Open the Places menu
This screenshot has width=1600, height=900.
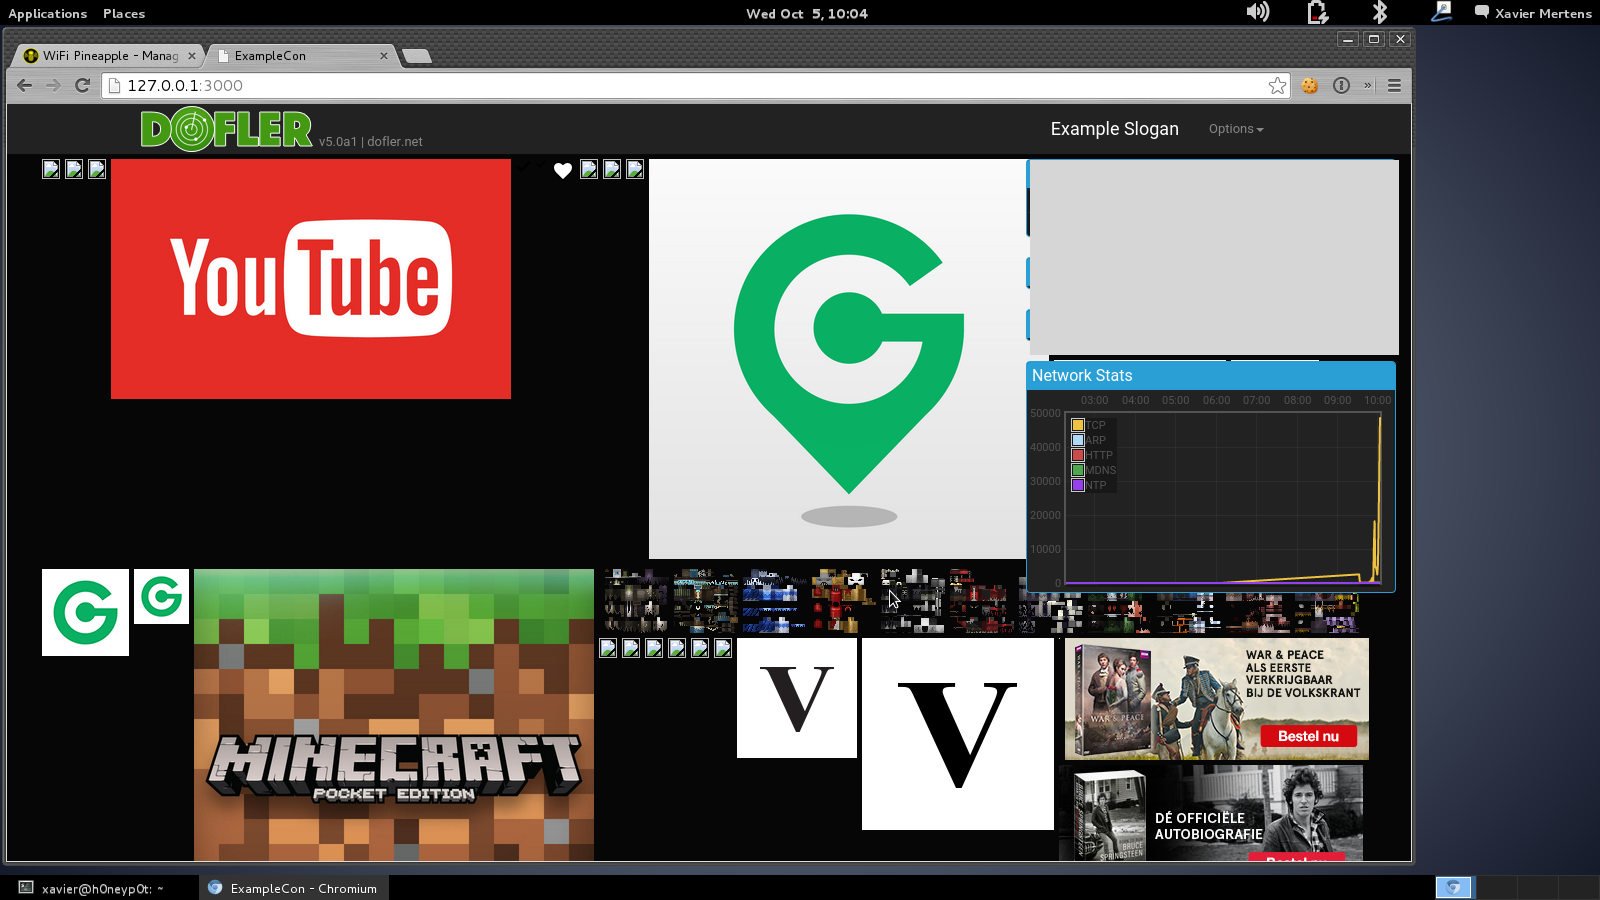click(x=124, y=13)
